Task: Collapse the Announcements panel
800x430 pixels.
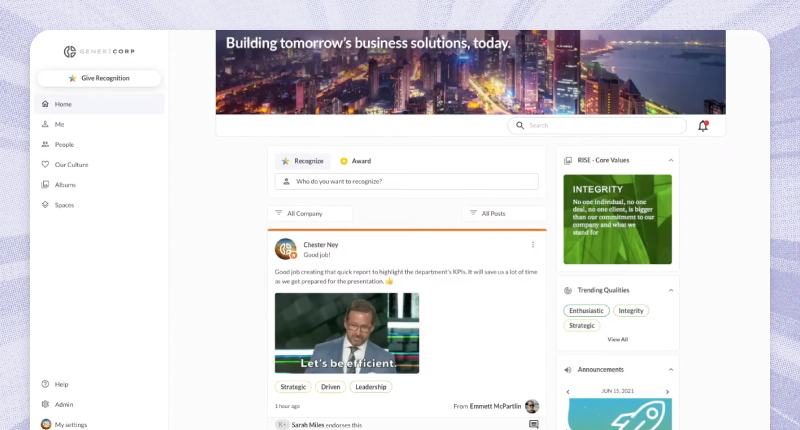Action: point(671,369)
